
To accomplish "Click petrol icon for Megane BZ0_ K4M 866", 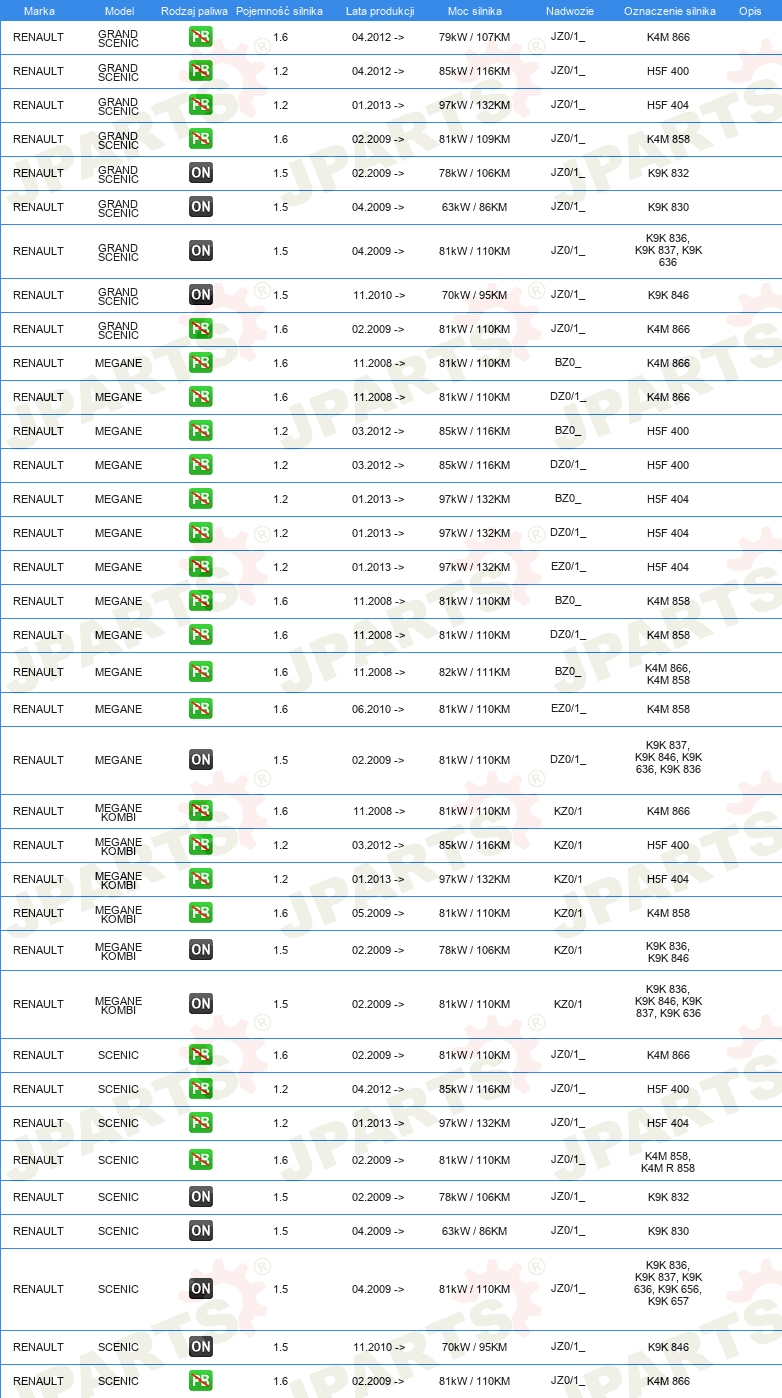I will (x=200, y=363).
